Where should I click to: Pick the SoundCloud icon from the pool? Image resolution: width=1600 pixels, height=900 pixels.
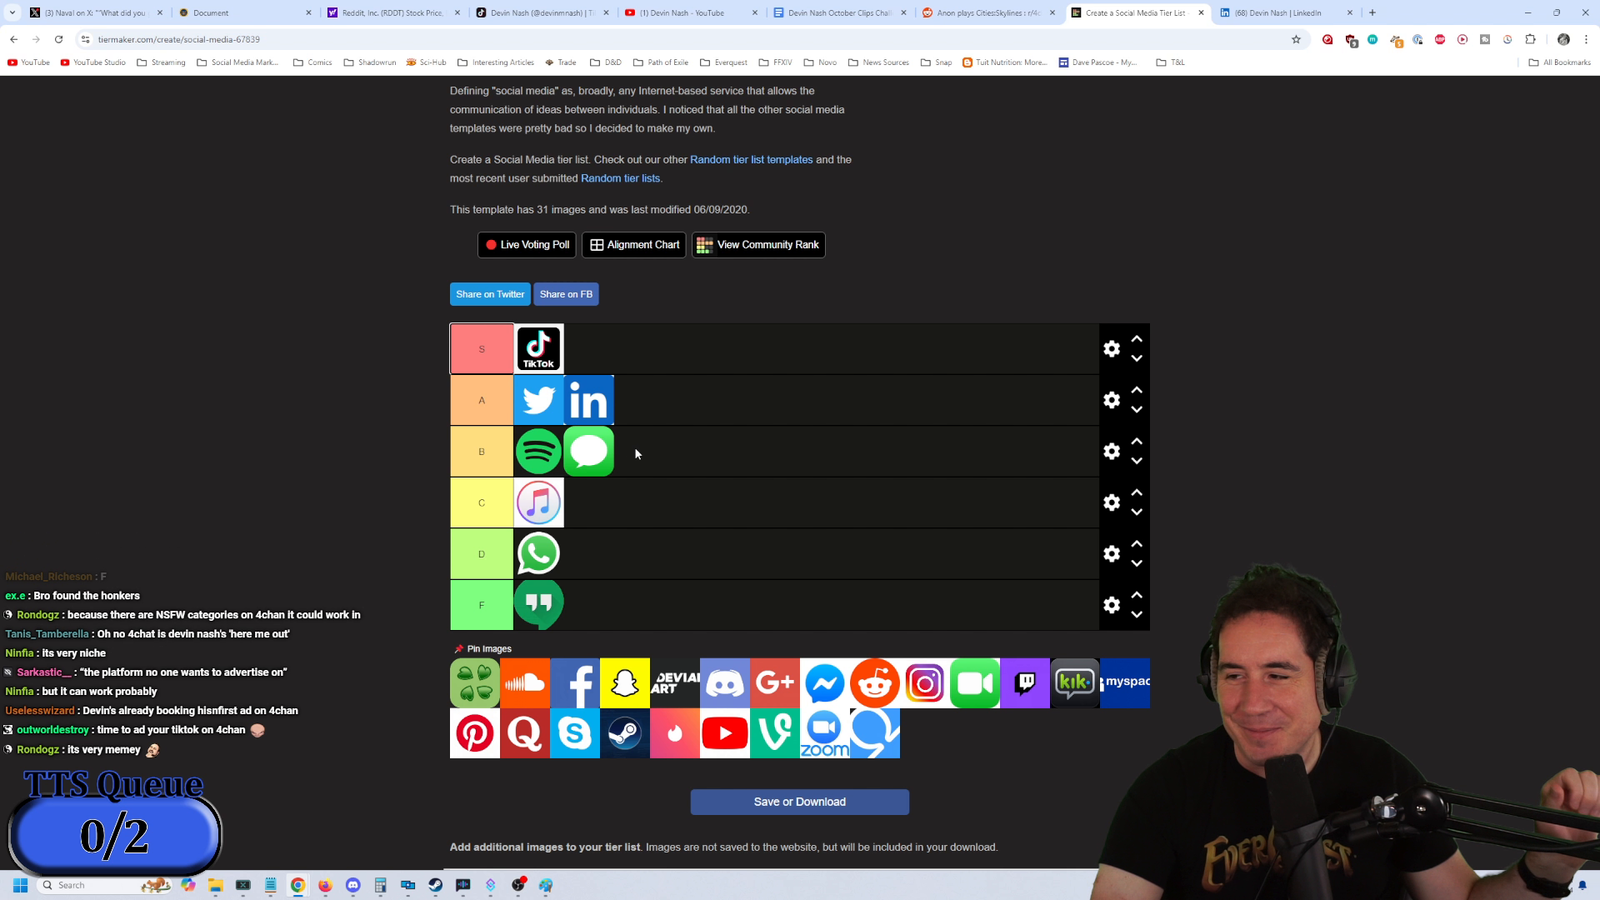[525, 683]
